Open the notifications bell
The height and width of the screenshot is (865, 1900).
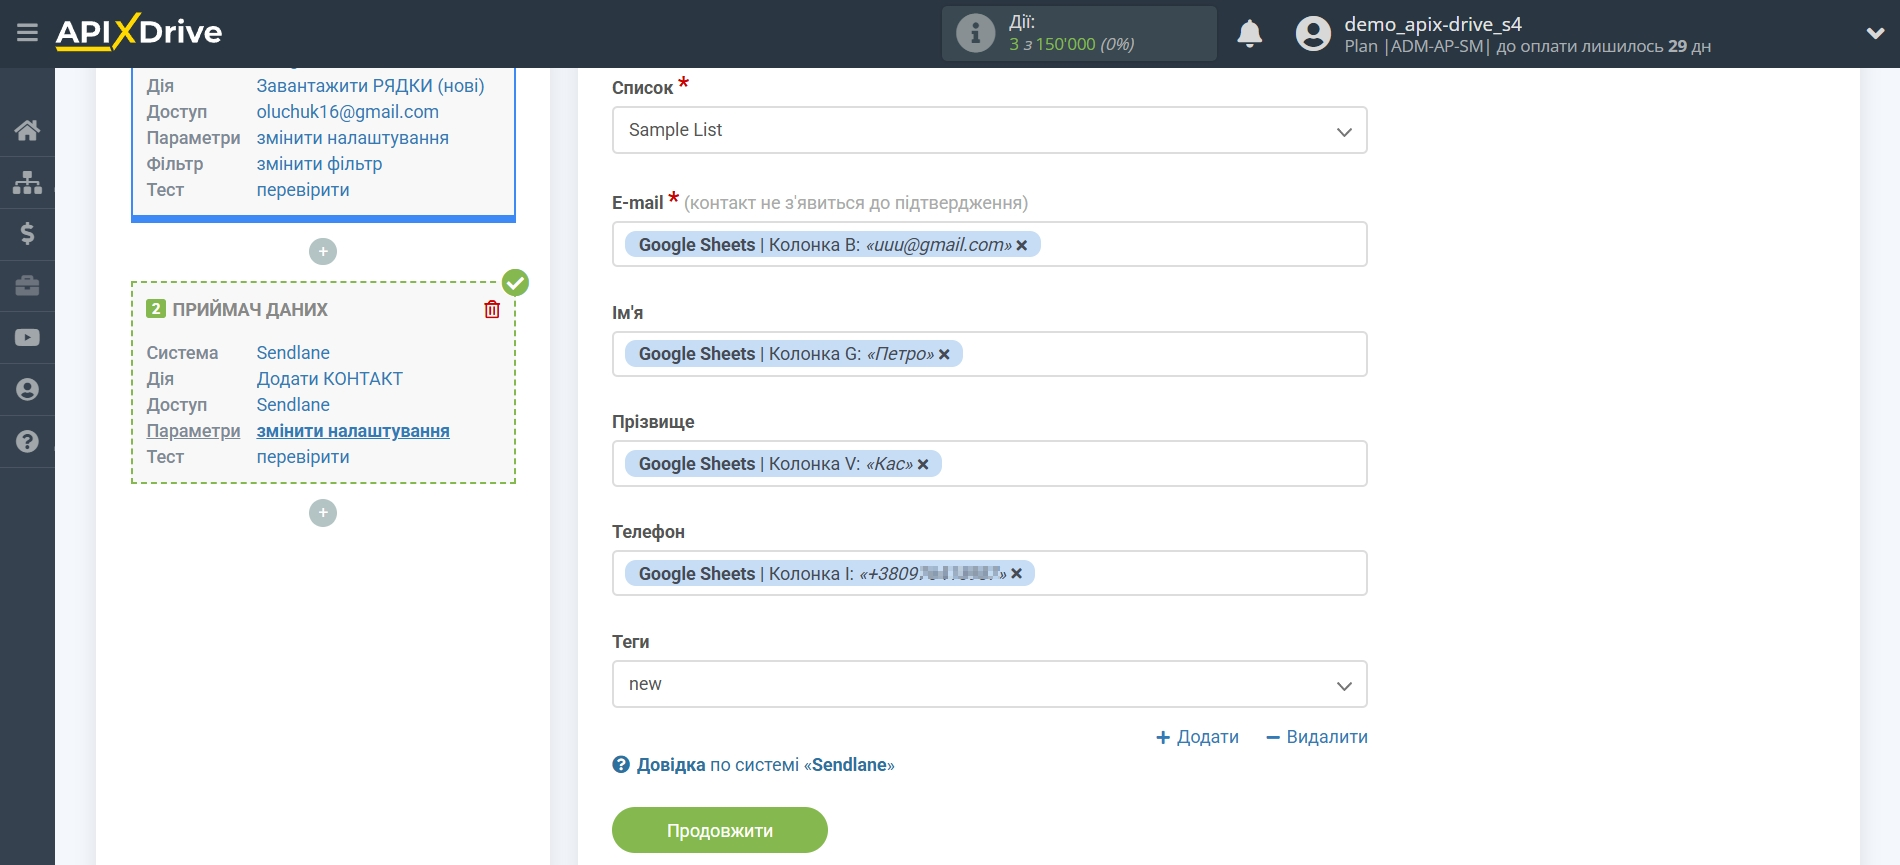tap(1249, 33)
